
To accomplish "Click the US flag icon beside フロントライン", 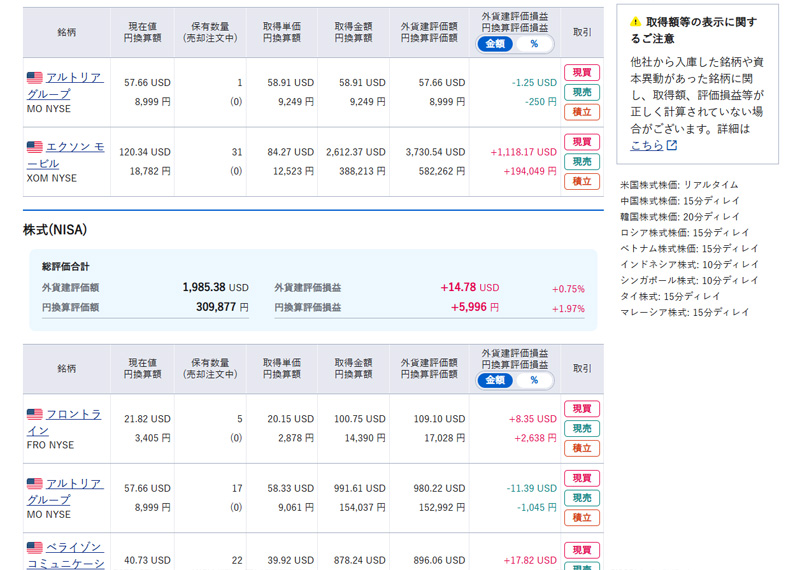I will [35, 414].
